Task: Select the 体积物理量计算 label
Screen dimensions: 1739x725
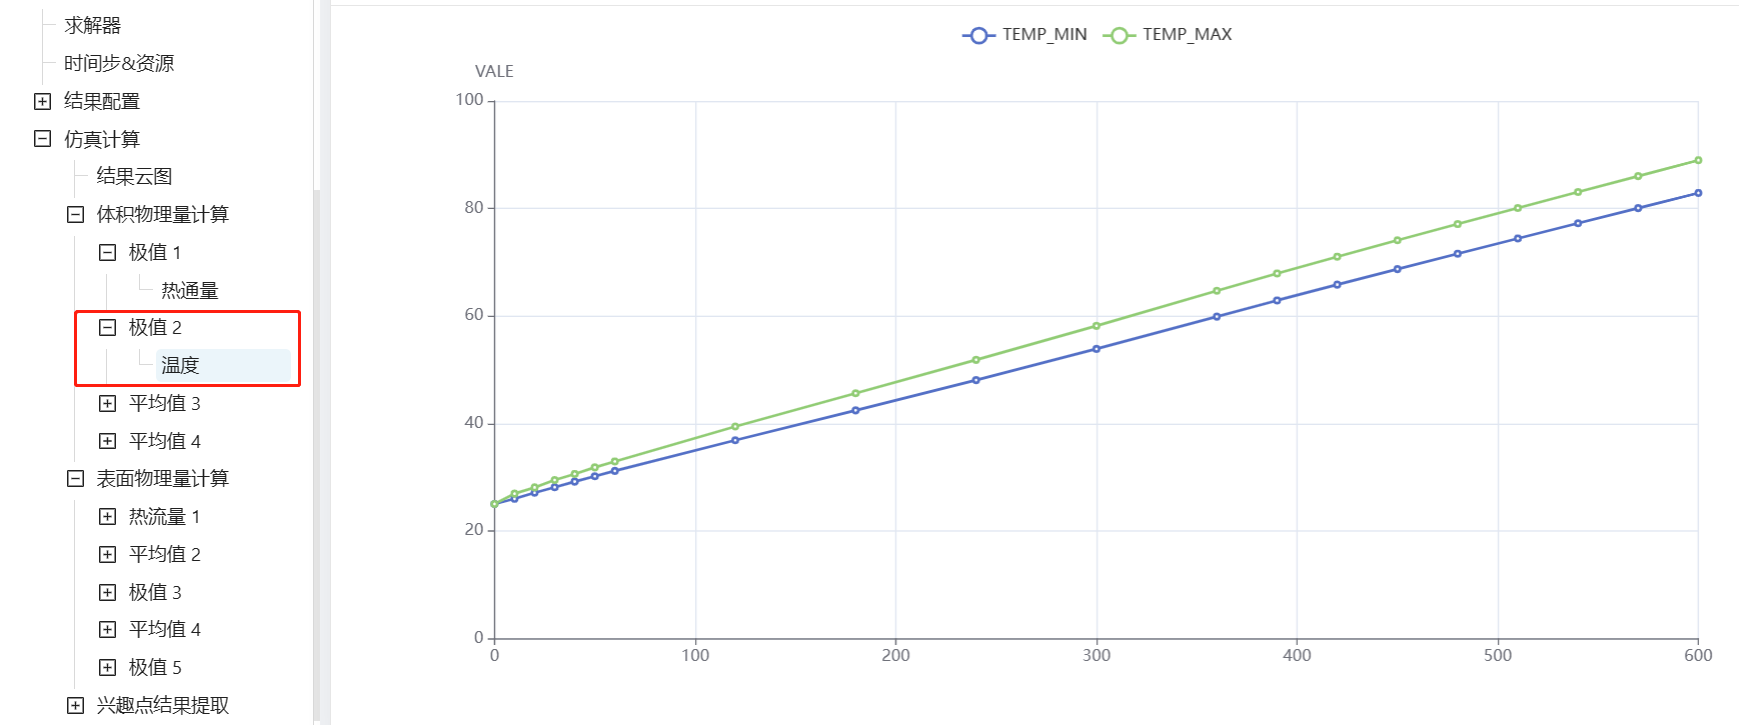Action: (162, 214)
